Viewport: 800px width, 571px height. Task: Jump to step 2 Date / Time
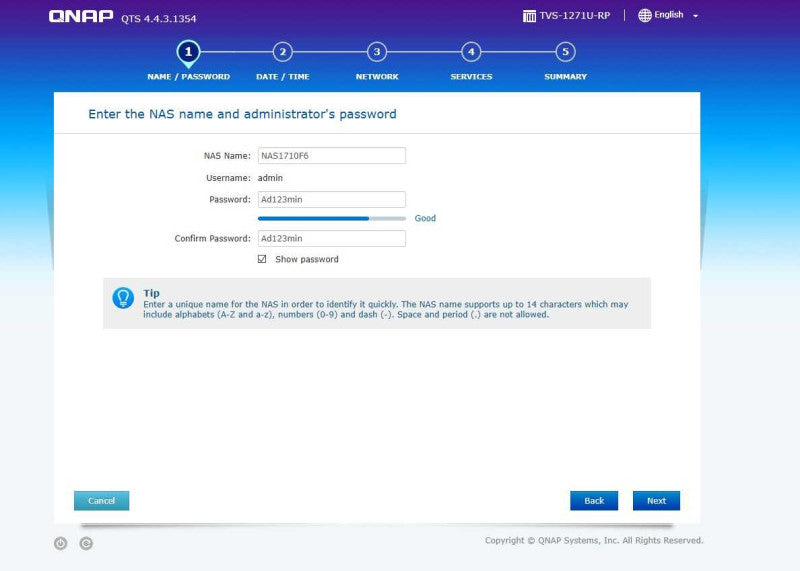(283, 52)
